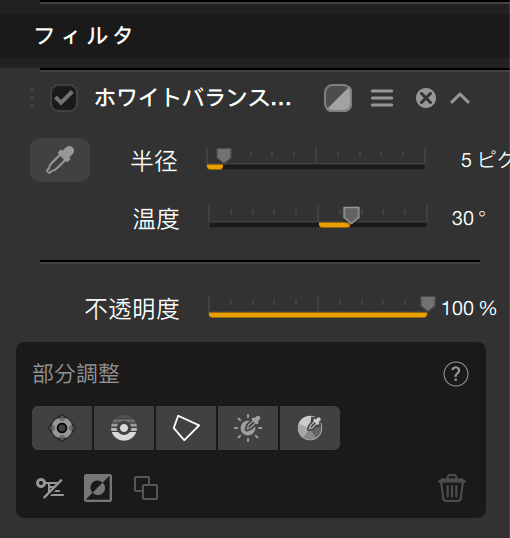510x538 pixels.
Task: Click the duplicate adjustment overlapping squares icon
Action: pos(146,488)
